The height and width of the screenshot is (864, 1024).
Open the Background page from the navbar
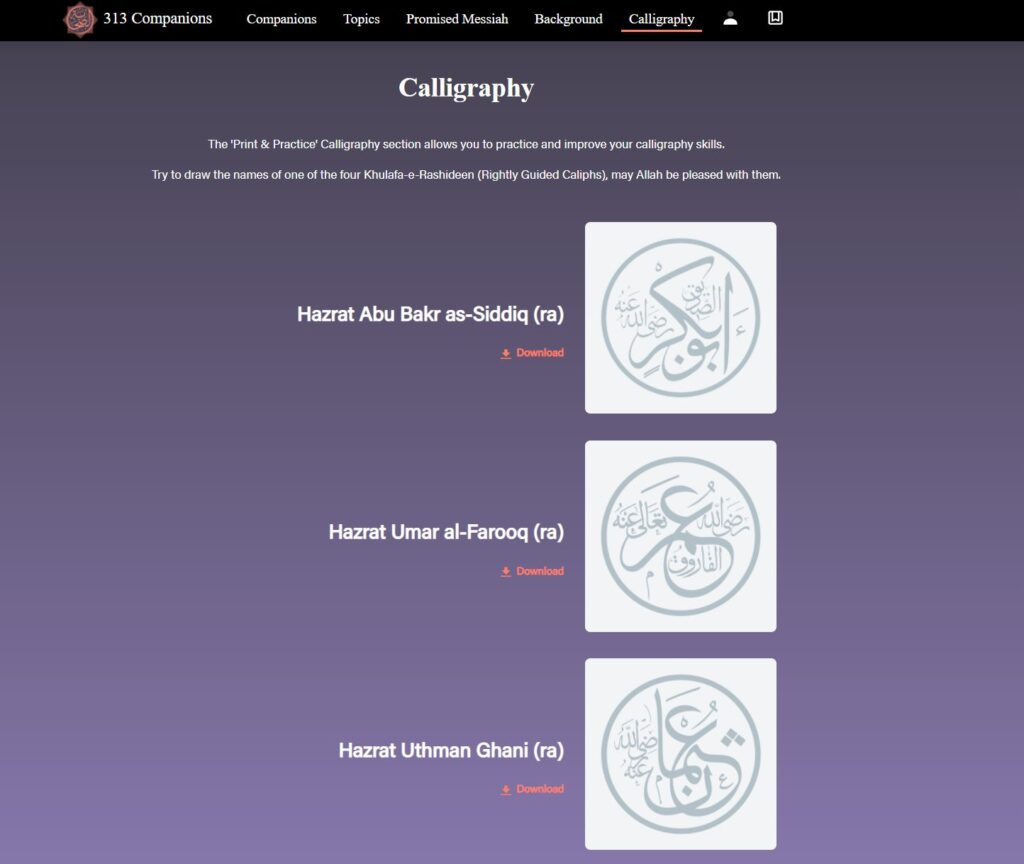568,19
